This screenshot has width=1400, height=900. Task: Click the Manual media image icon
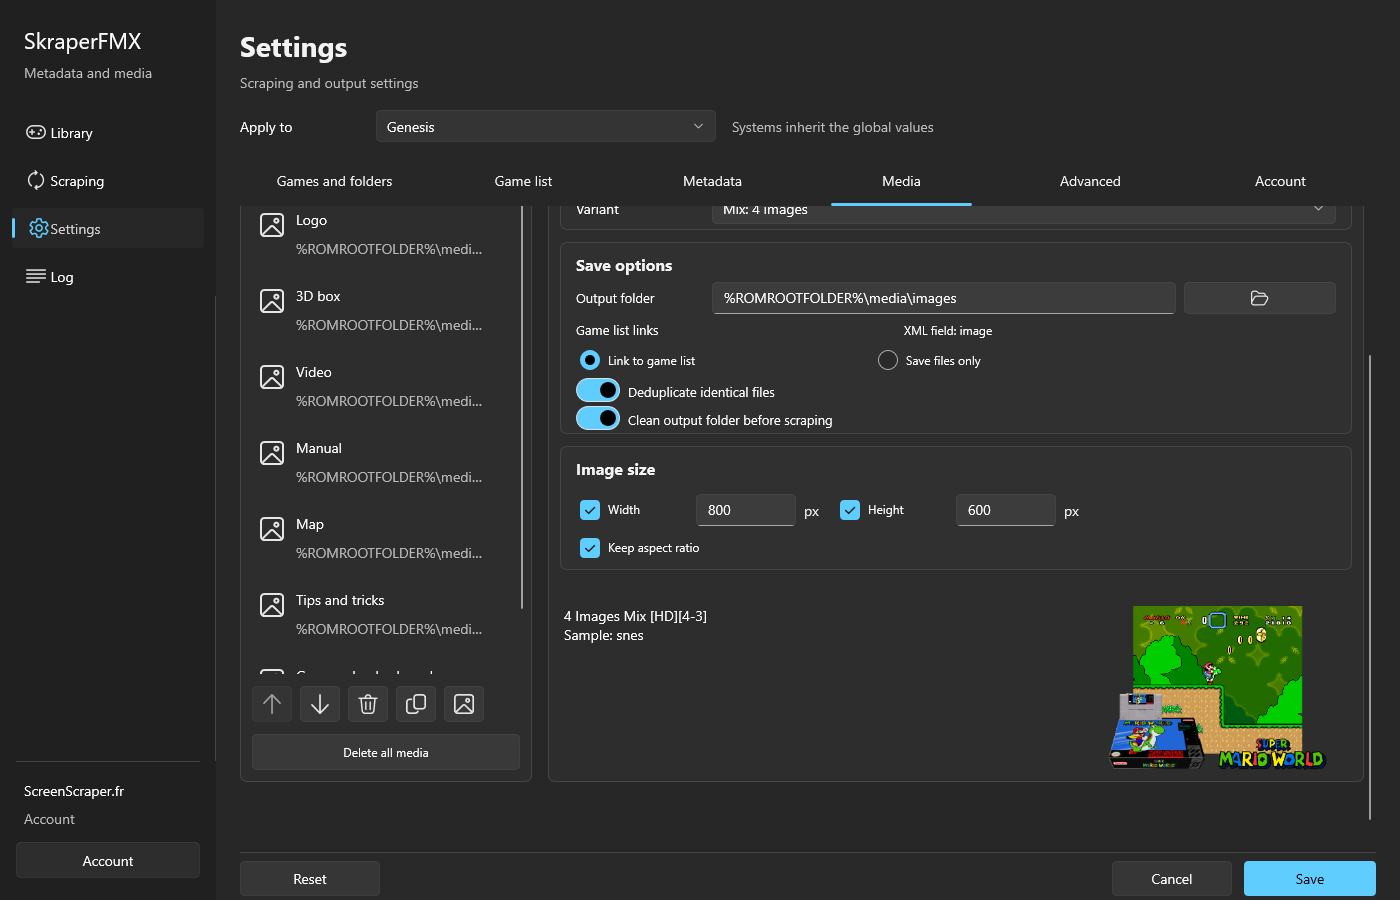click(x=272, y=453)
